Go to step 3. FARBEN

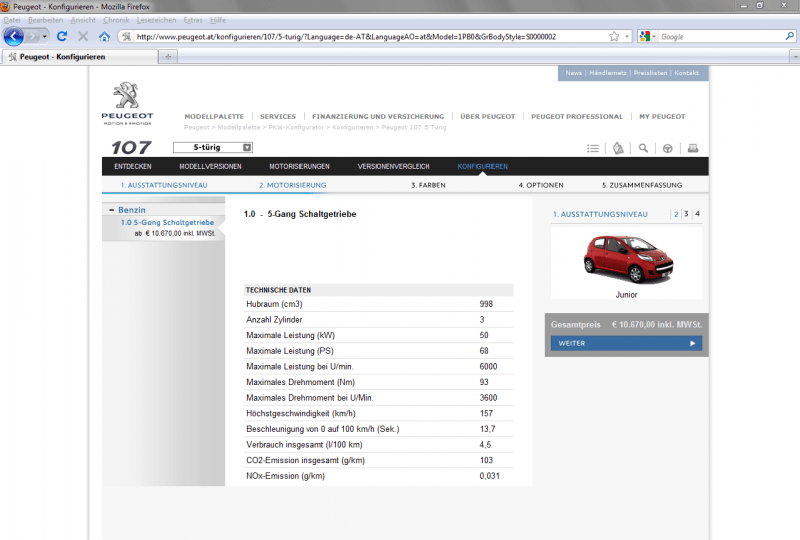(428, 185)
